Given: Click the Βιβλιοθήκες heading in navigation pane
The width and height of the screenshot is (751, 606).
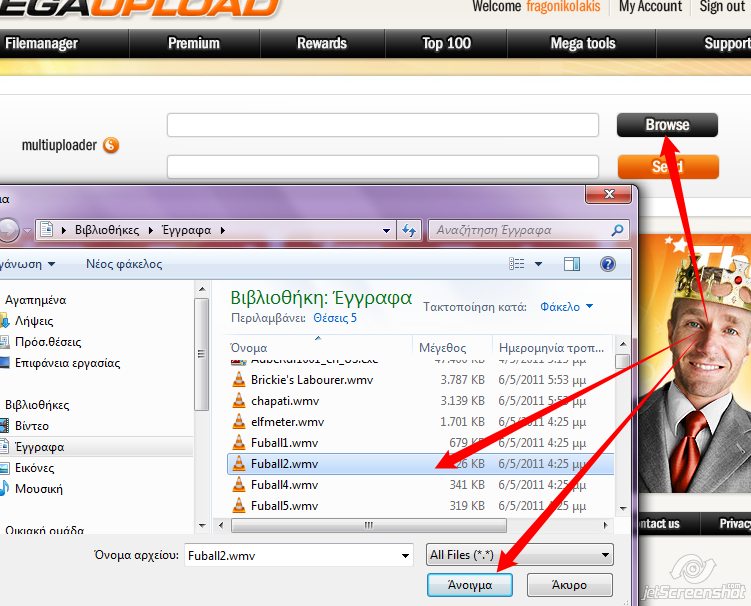Looking at the screenshot, I should 37,405.
